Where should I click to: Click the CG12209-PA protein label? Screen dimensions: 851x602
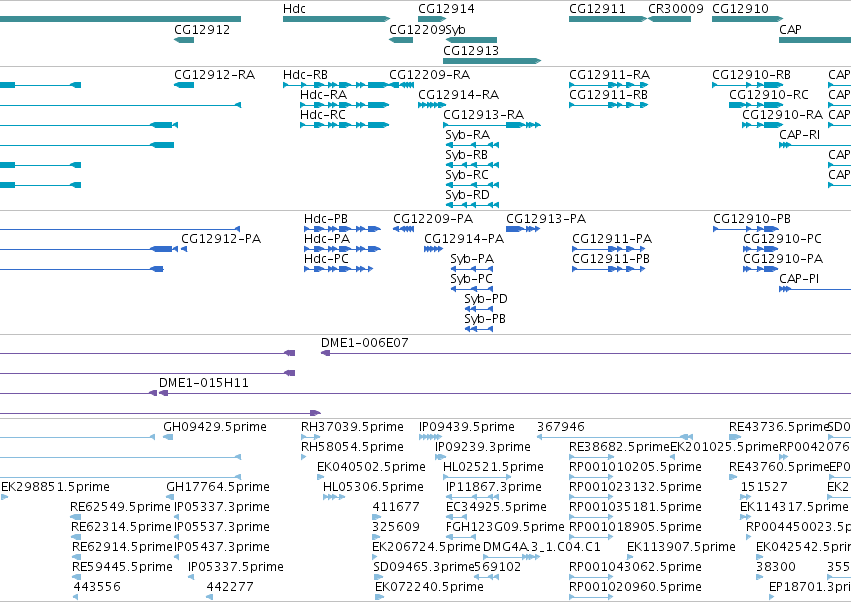click(433, 219)
